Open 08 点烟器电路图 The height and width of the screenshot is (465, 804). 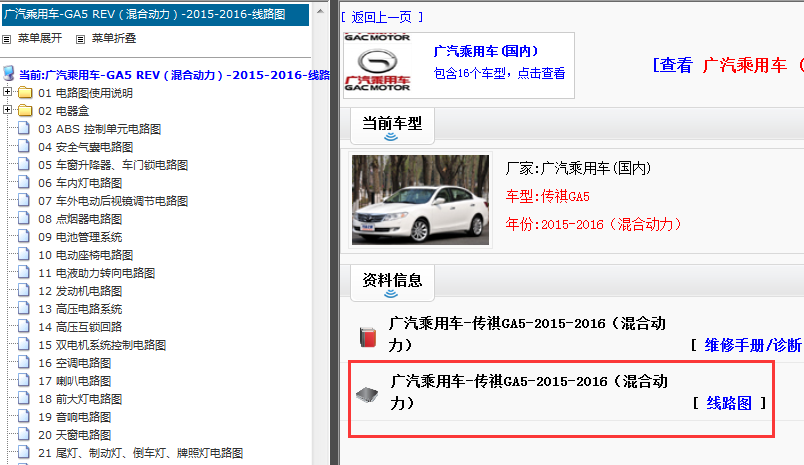tap(80, 219)
